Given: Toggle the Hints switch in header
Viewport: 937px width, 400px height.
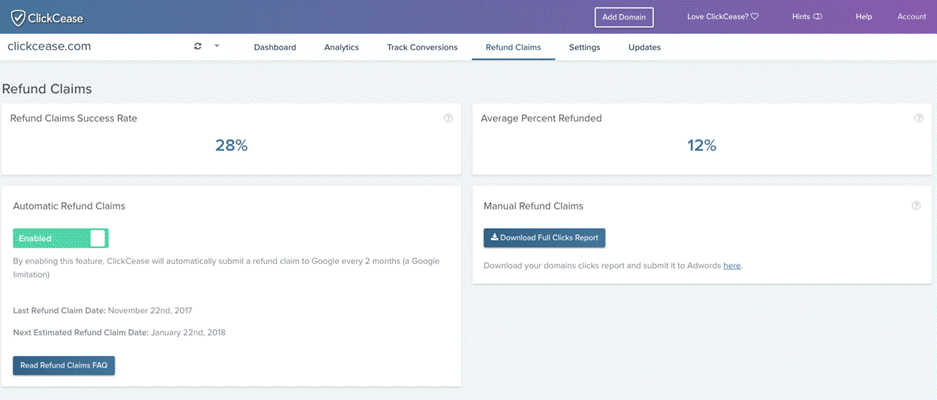Looking at the screenshot, I should click(x=817, y=17).
